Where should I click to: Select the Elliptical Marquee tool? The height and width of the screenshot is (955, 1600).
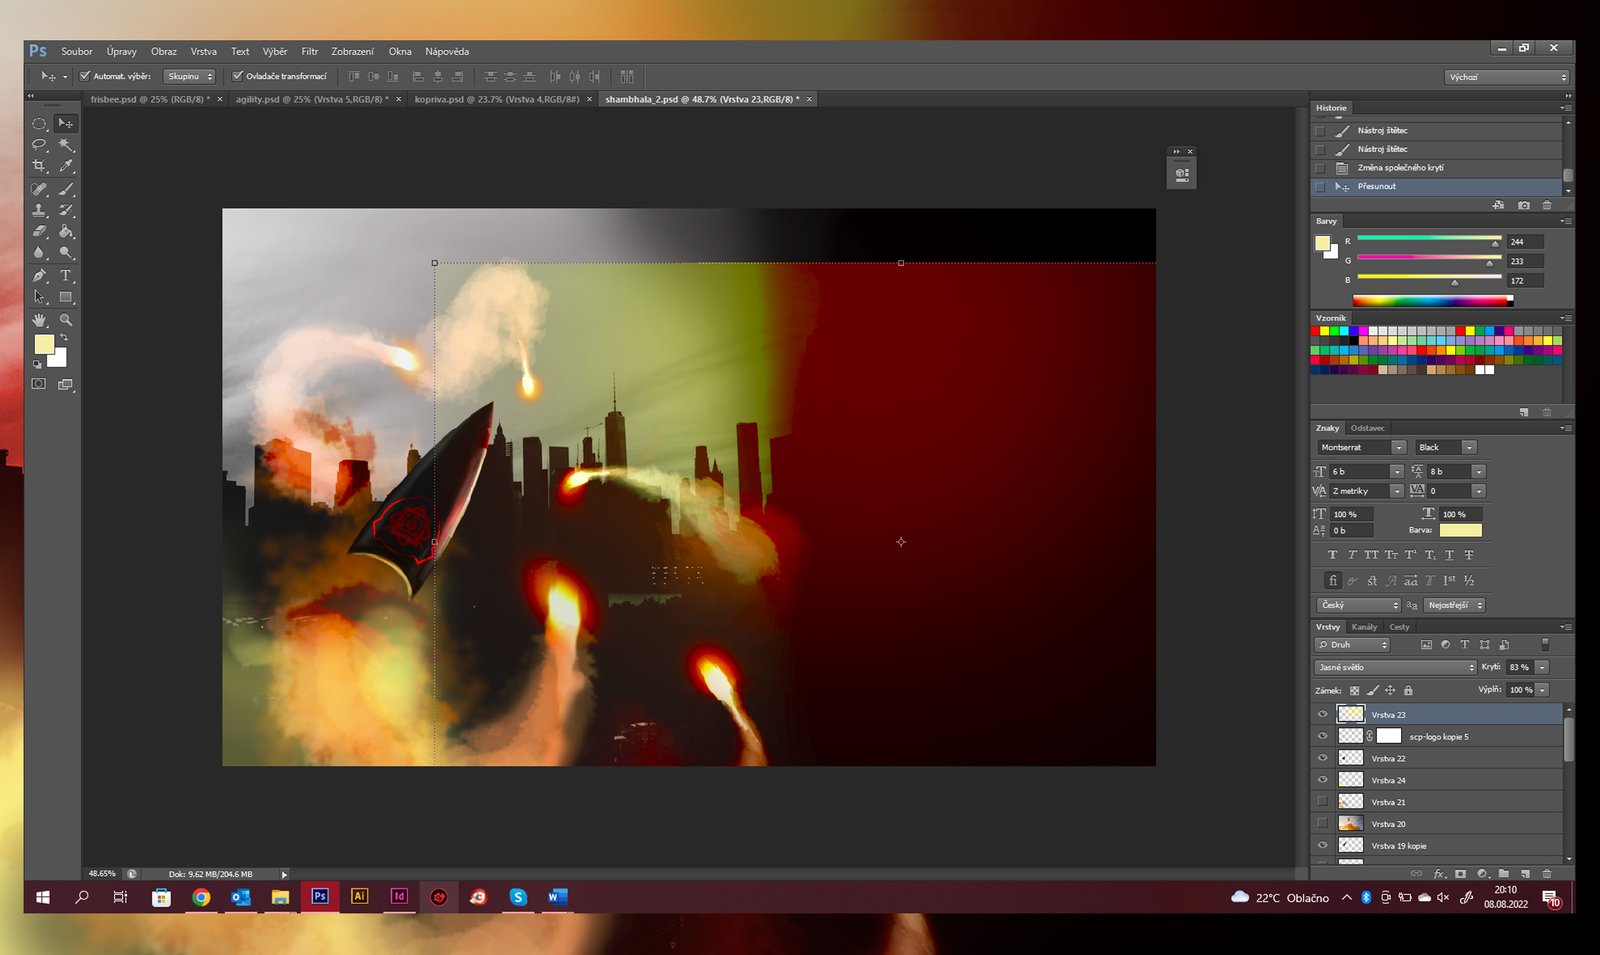click(39, 124)
